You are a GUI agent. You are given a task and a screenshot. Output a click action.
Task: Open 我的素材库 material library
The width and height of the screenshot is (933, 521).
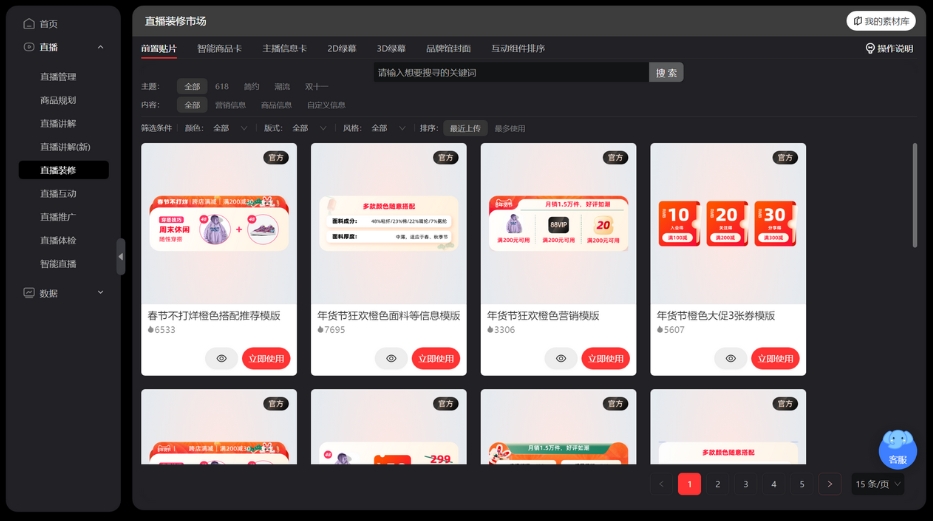pos(881,21)
